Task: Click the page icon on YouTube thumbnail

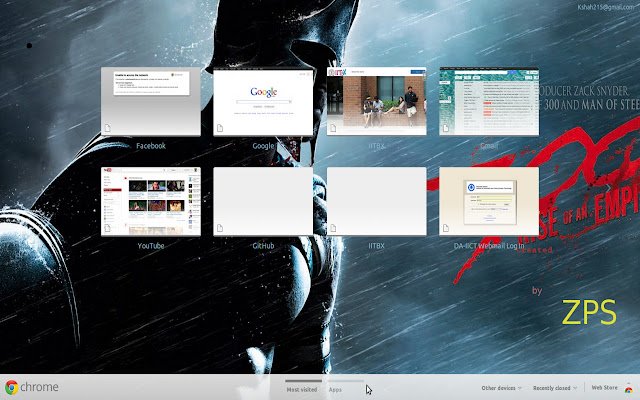Action: pos(108,228)
